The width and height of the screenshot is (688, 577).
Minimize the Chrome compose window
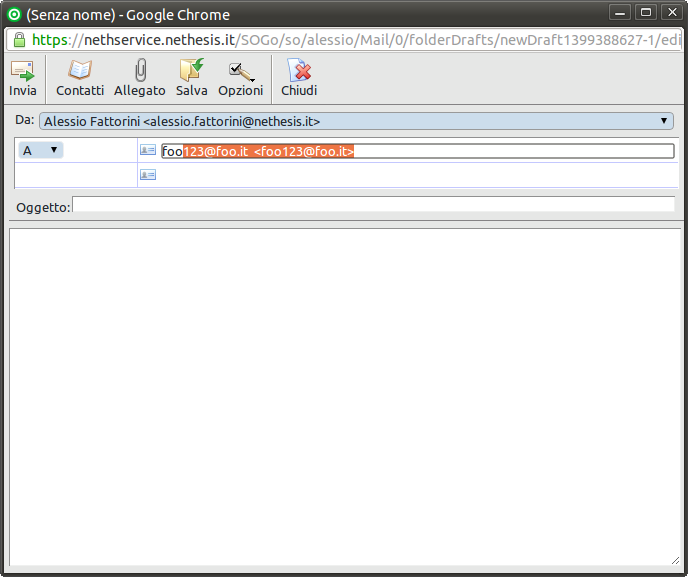point(622,13)
